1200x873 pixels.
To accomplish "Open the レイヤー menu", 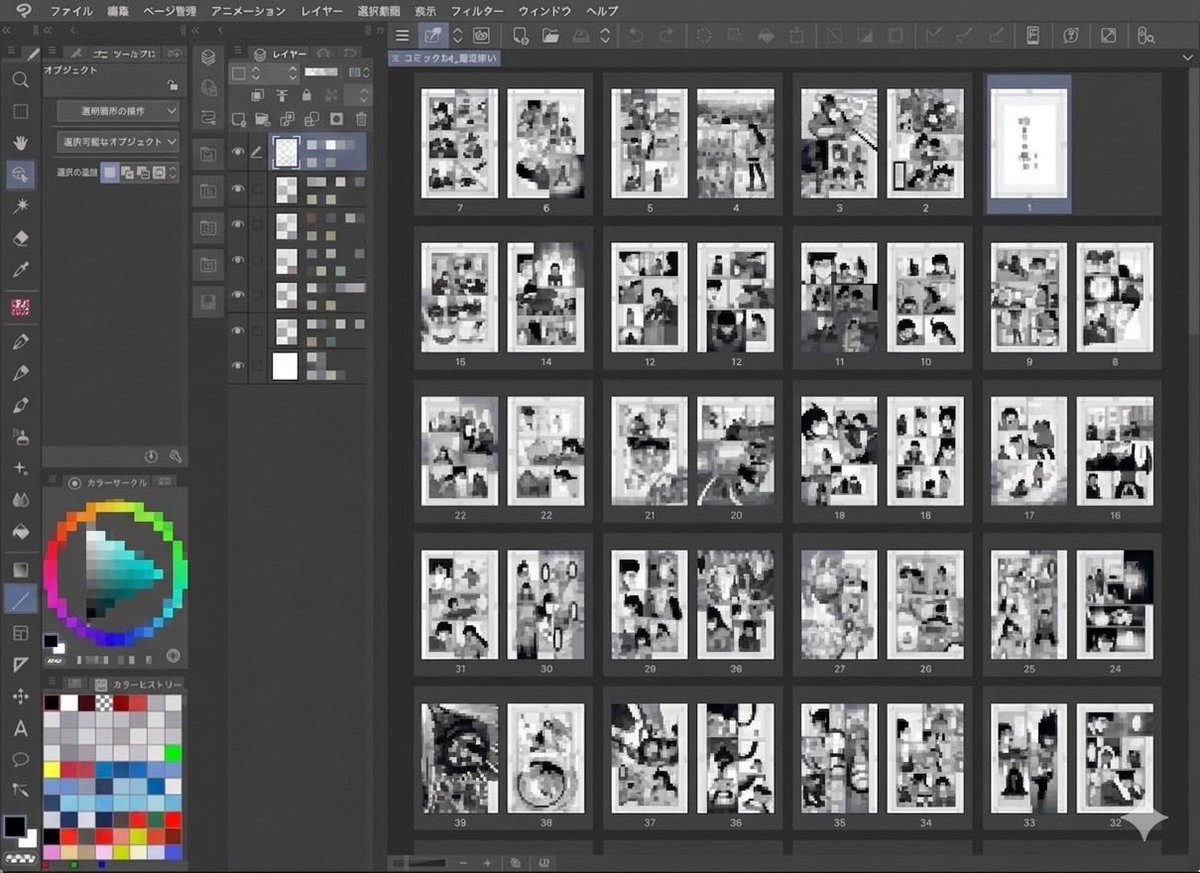I will coord(322,11).
